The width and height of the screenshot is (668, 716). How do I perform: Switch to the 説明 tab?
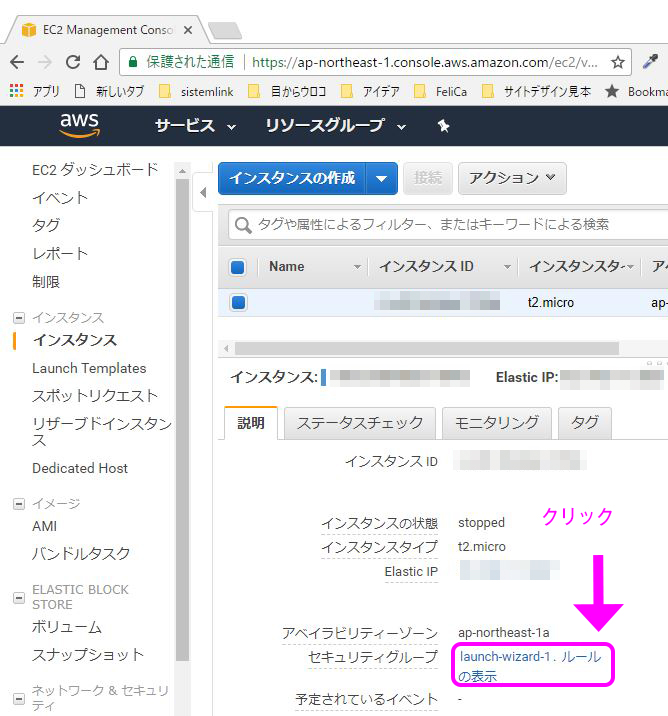click(251, 423)
